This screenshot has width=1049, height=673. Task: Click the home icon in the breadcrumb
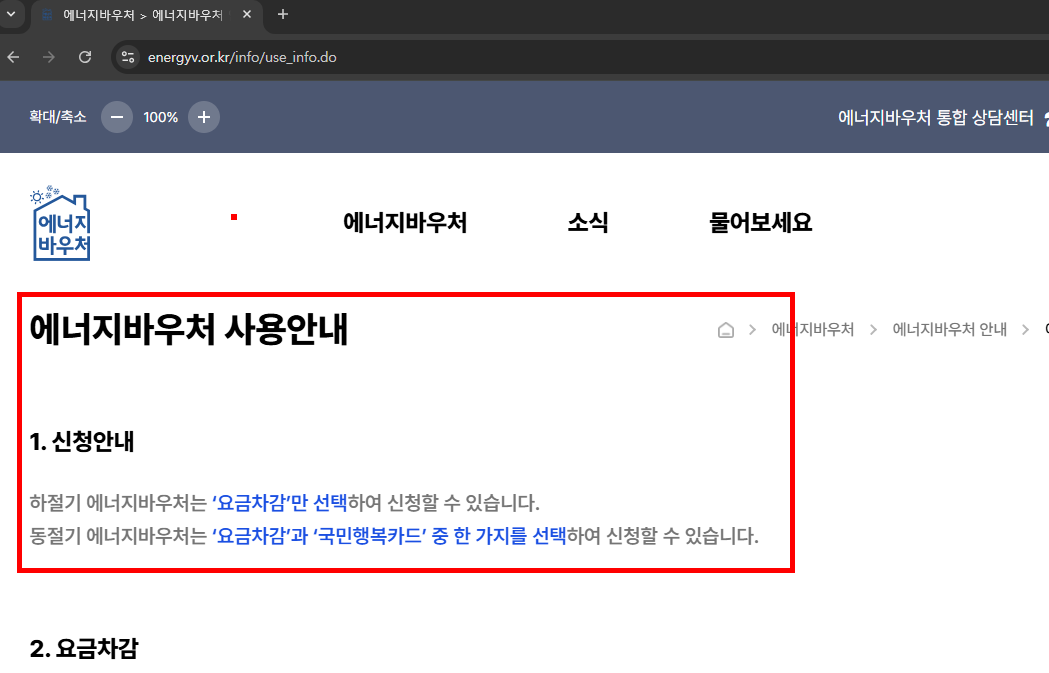point(725,329)
